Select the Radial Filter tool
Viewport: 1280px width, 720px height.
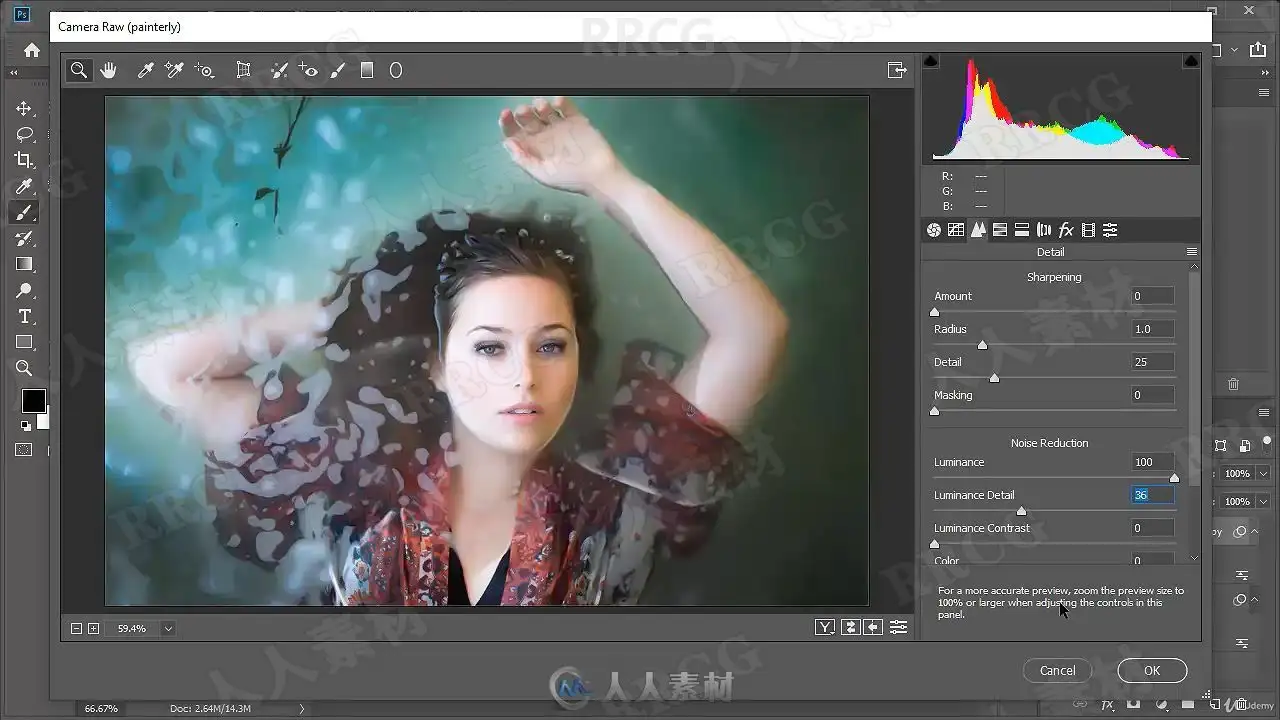[396, 70]
